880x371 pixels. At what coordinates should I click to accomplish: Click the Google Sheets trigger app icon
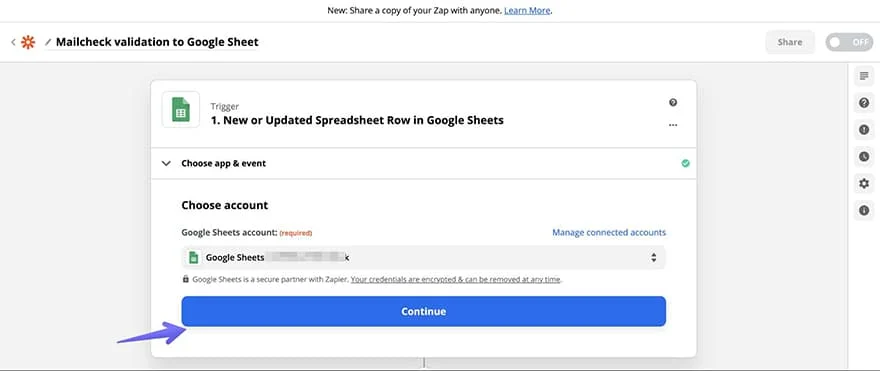[181, 109]
